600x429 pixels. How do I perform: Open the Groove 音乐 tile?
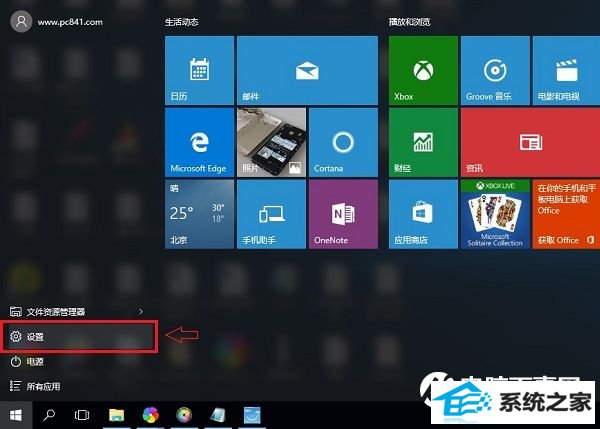coord(495,70)
